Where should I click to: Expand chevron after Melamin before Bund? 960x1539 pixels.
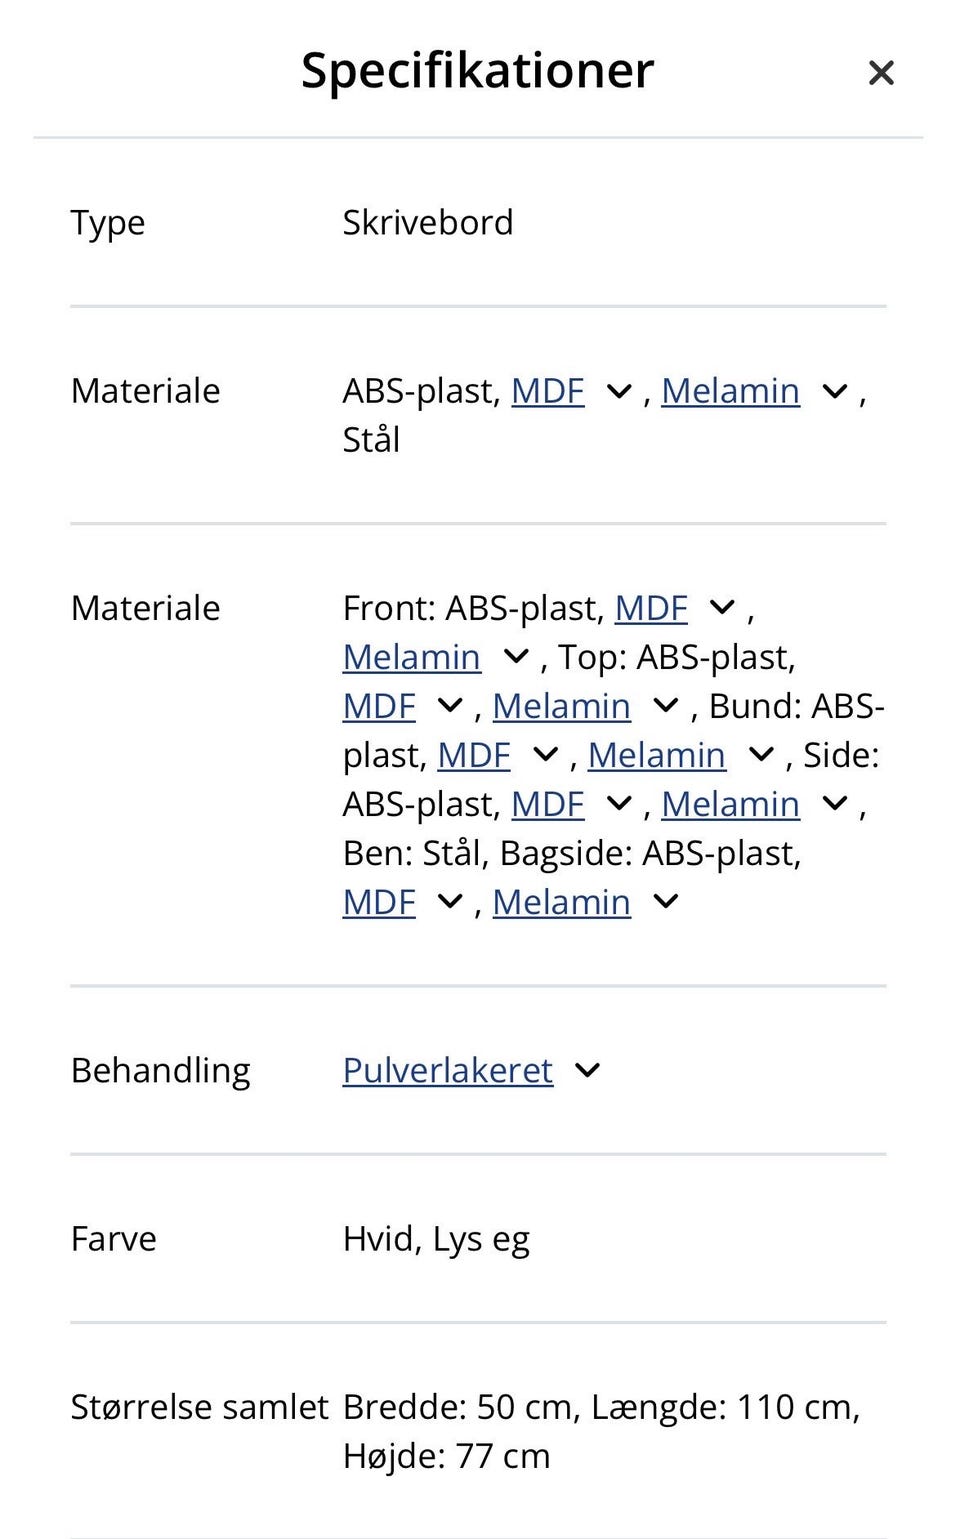pos(666,706)
